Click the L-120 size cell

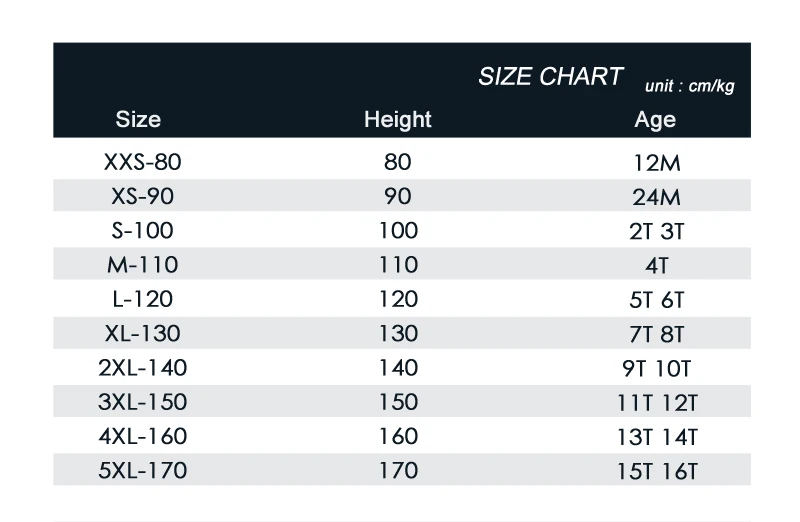(x=143, y=299)
